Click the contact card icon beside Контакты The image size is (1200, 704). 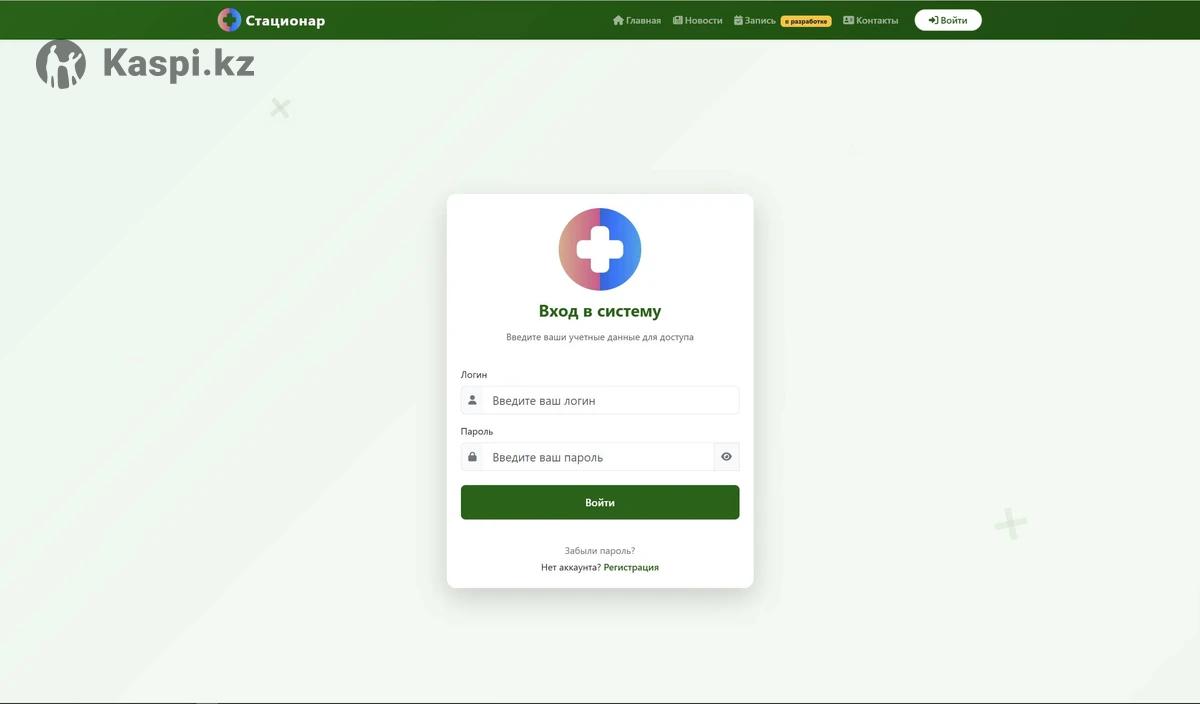coord(848,20)
